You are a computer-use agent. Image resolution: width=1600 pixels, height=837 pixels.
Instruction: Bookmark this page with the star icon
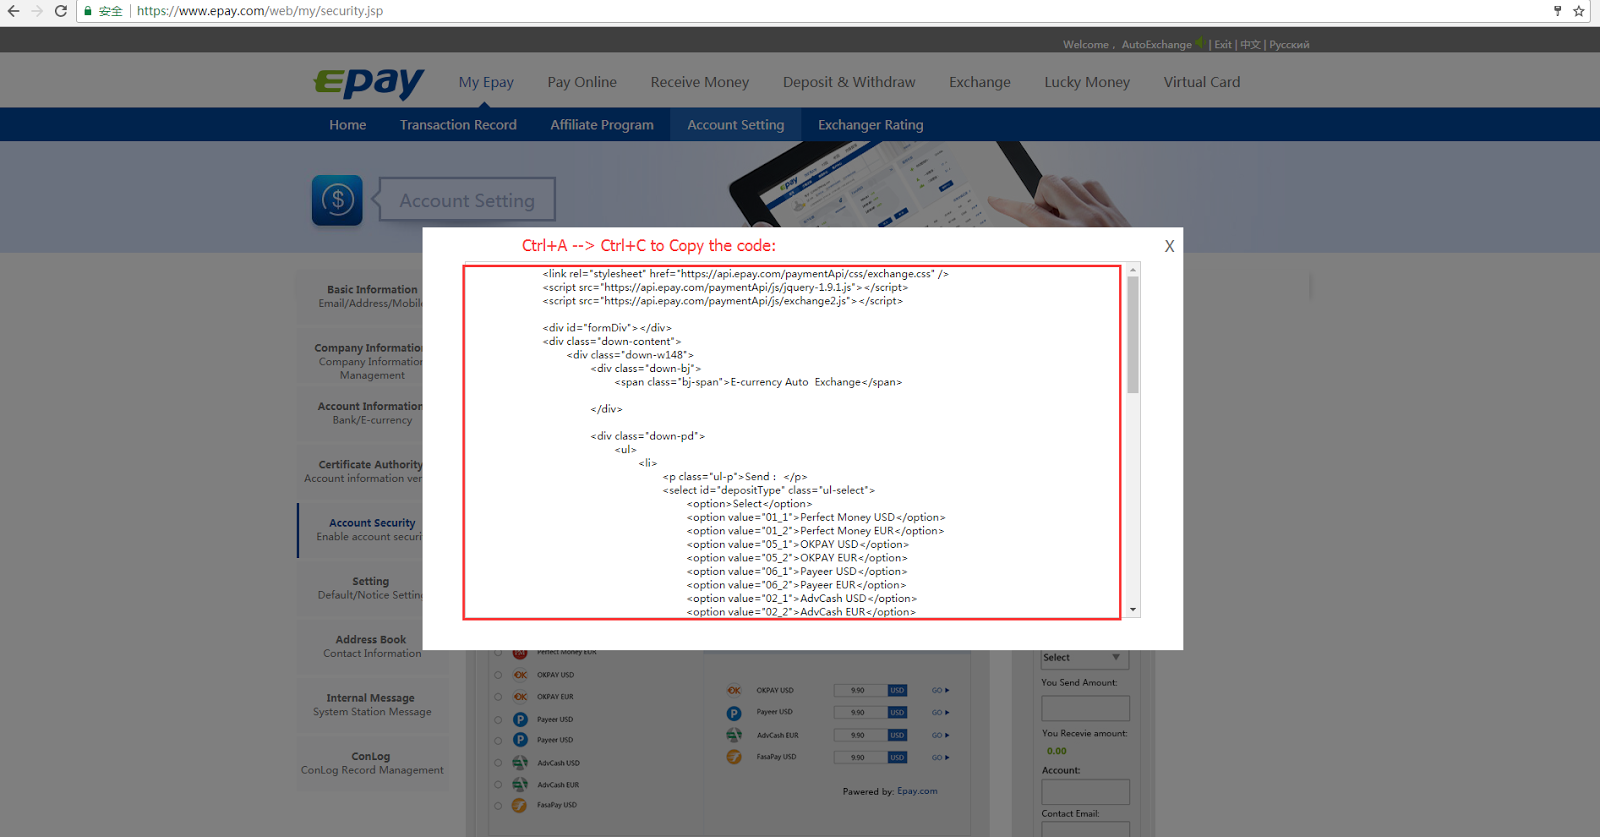(x=1579, y=11)
